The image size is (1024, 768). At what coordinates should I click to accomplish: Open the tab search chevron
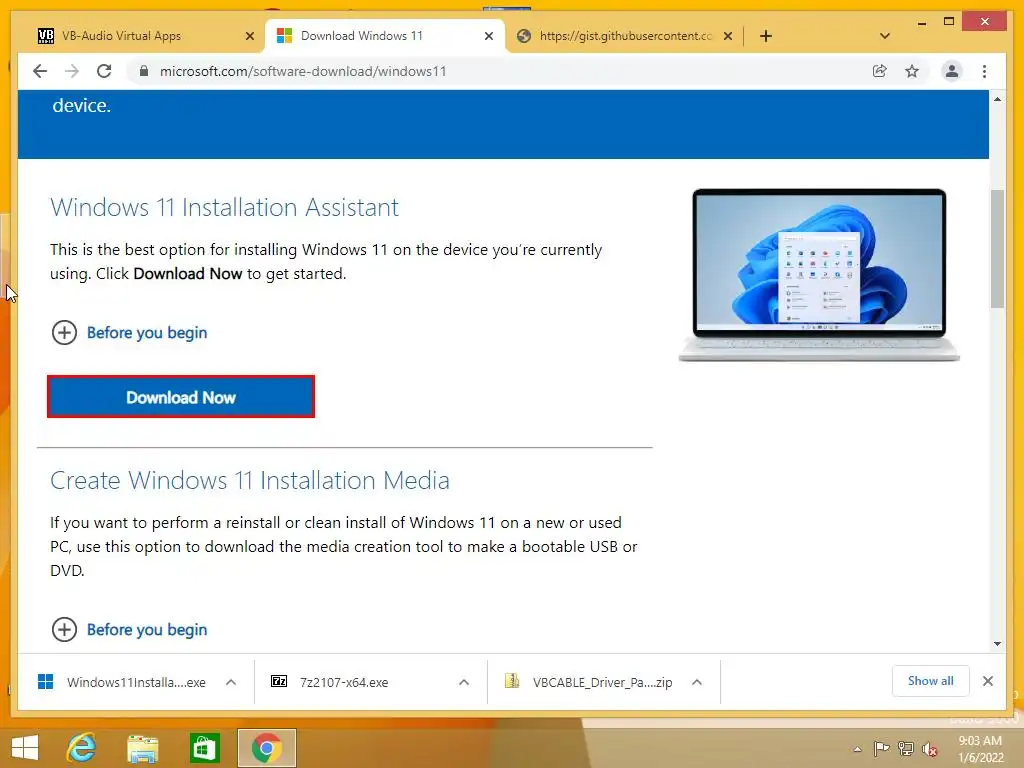885,36
